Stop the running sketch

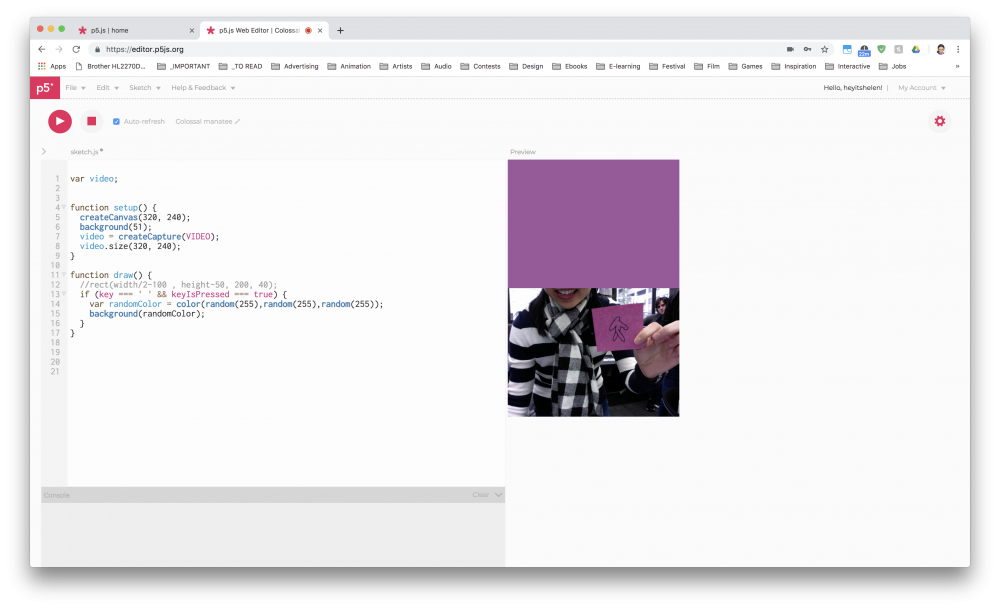(91, 121)
